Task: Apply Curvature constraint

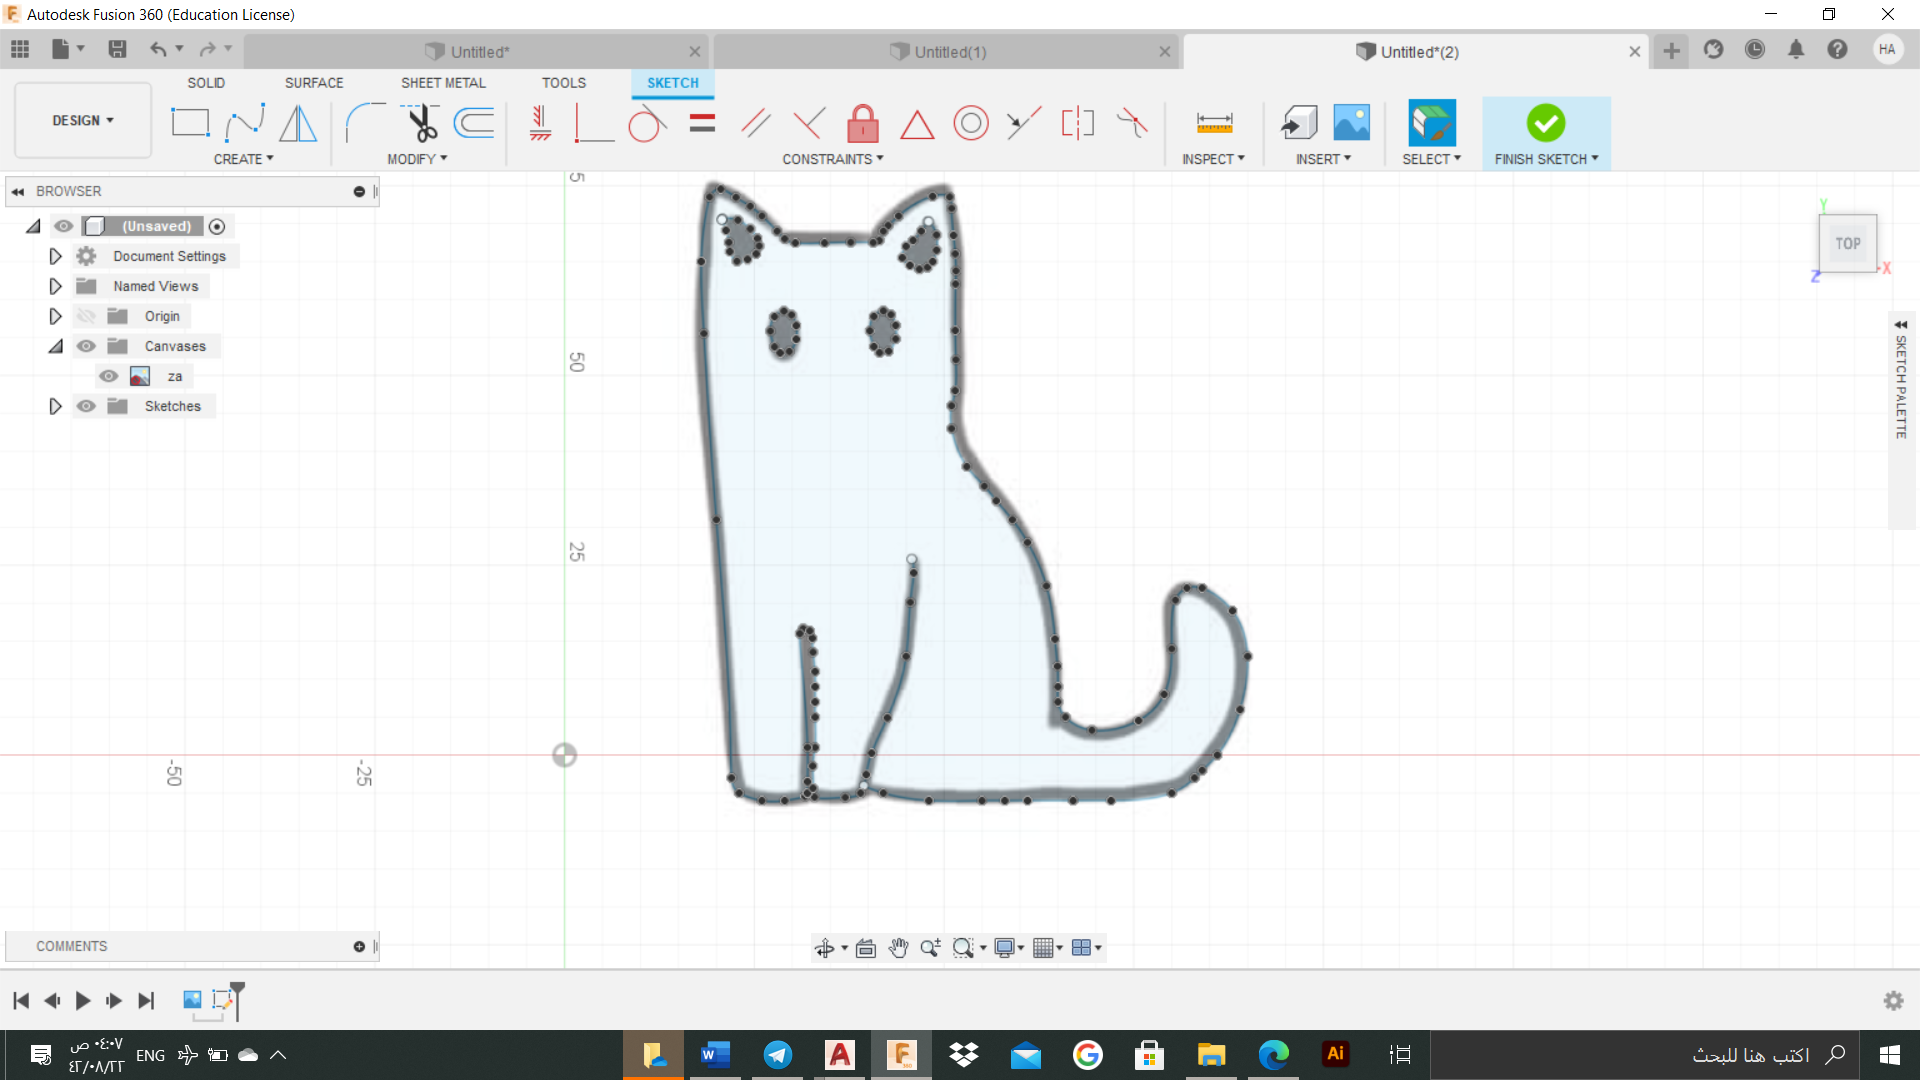Action: [x=1132, y=123]
